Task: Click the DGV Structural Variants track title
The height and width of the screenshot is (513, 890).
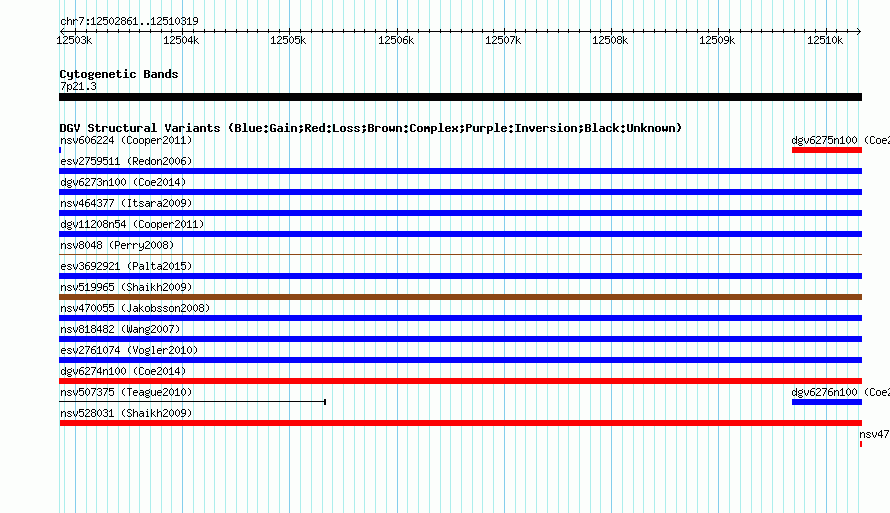Action: (371, 128)
